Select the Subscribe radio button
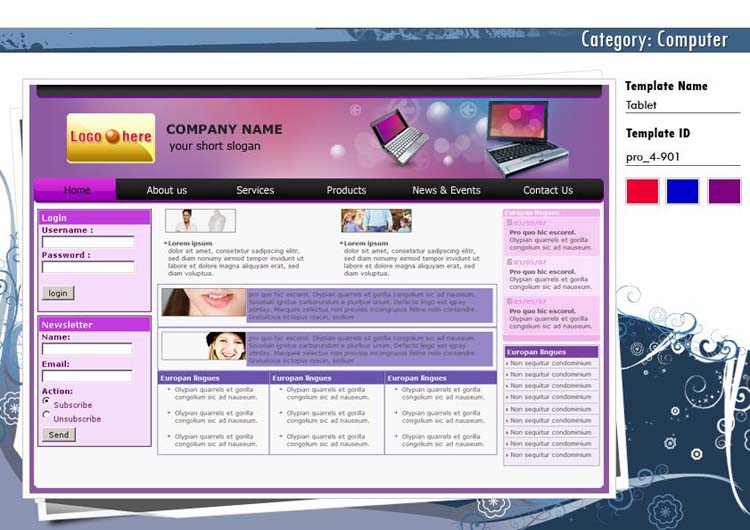Image resolution: width=750 pixels, height=530 pixels. coord(46,402)
